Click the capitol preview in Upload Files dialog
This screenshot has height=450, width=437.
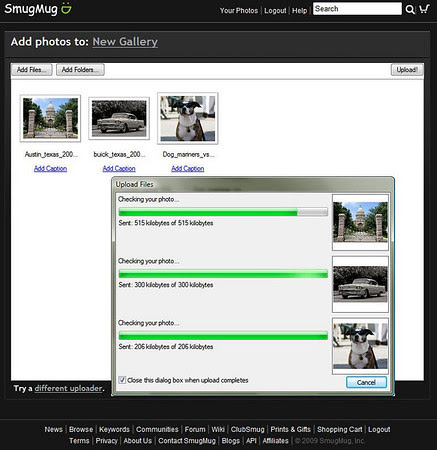click(360, 222)
